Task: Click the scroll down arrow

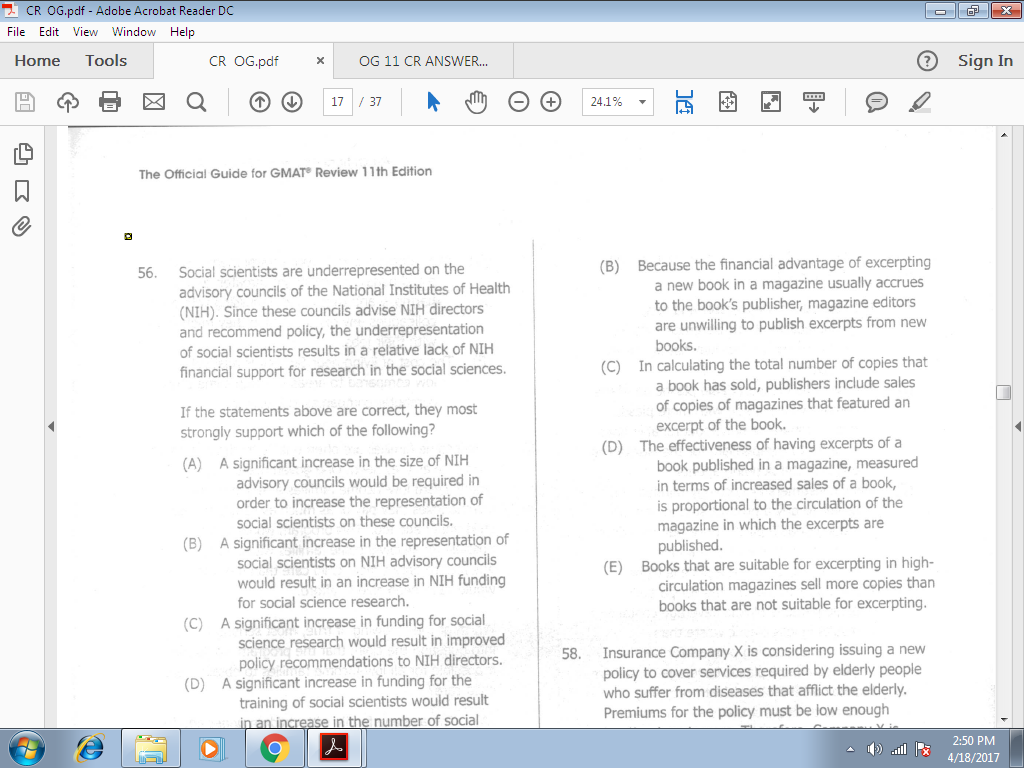Action: tap(1003, 720)
